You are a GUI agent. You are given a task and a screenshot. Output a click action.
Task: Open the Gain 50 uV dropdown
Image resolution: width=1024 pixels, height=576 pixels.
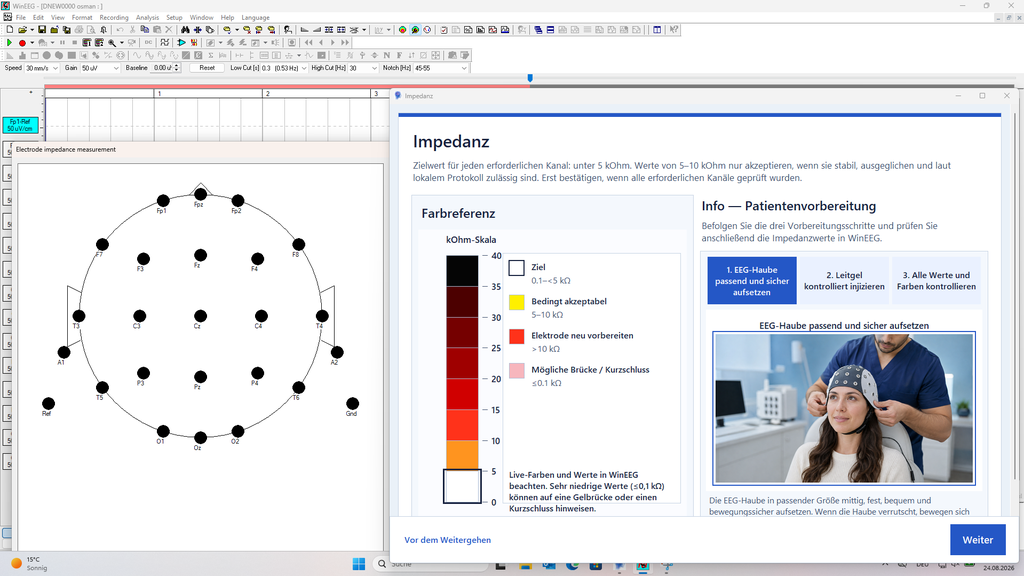tap(116, 68)
